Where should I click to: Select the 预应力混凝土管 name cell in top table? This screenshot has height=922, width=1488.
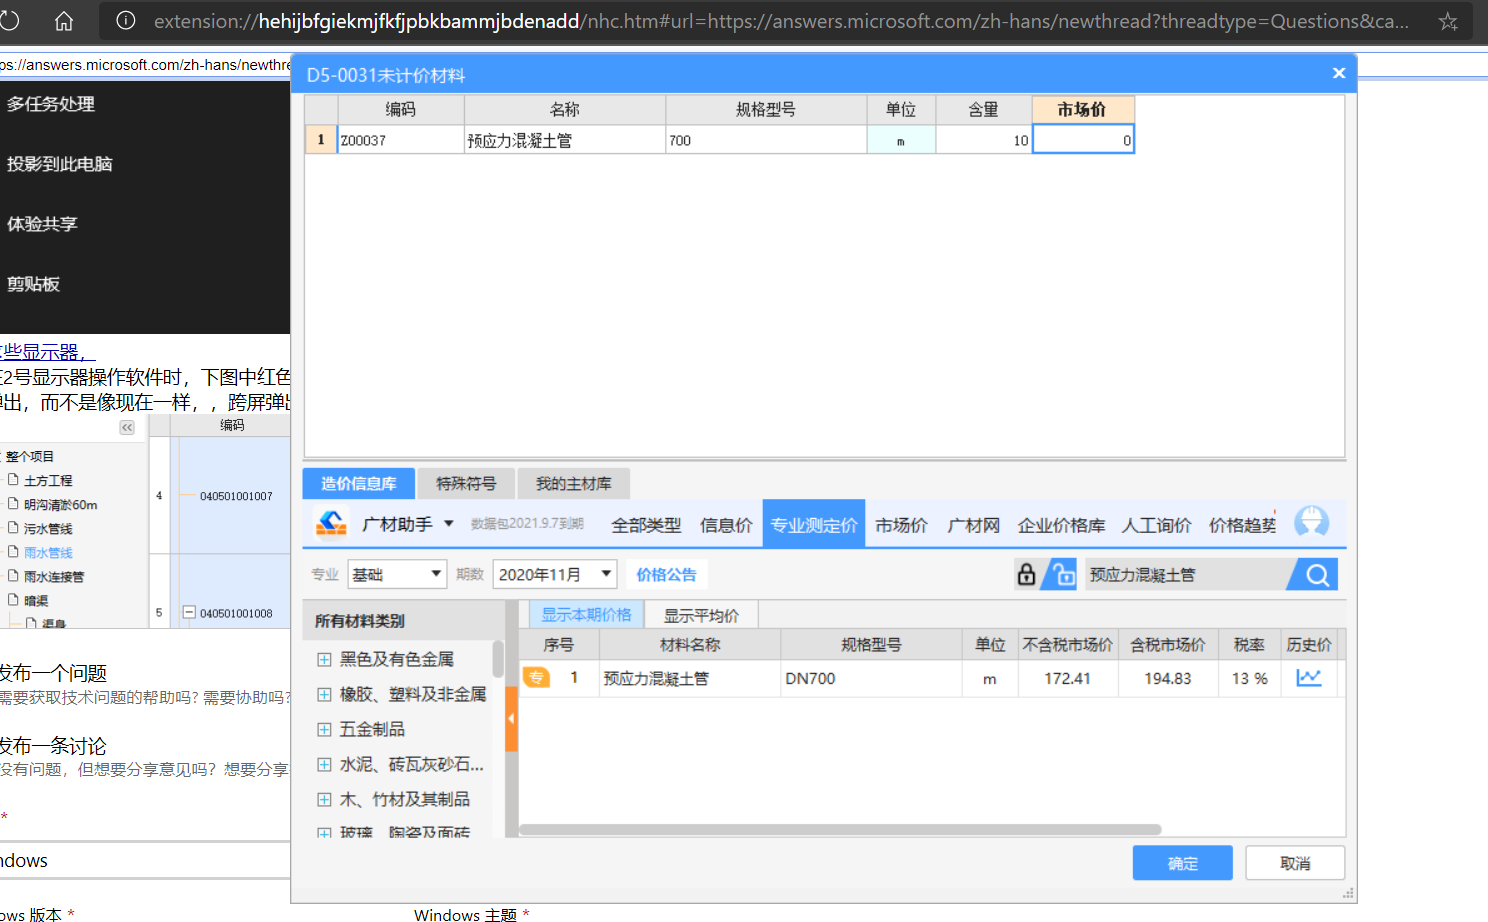pos(565,140)
